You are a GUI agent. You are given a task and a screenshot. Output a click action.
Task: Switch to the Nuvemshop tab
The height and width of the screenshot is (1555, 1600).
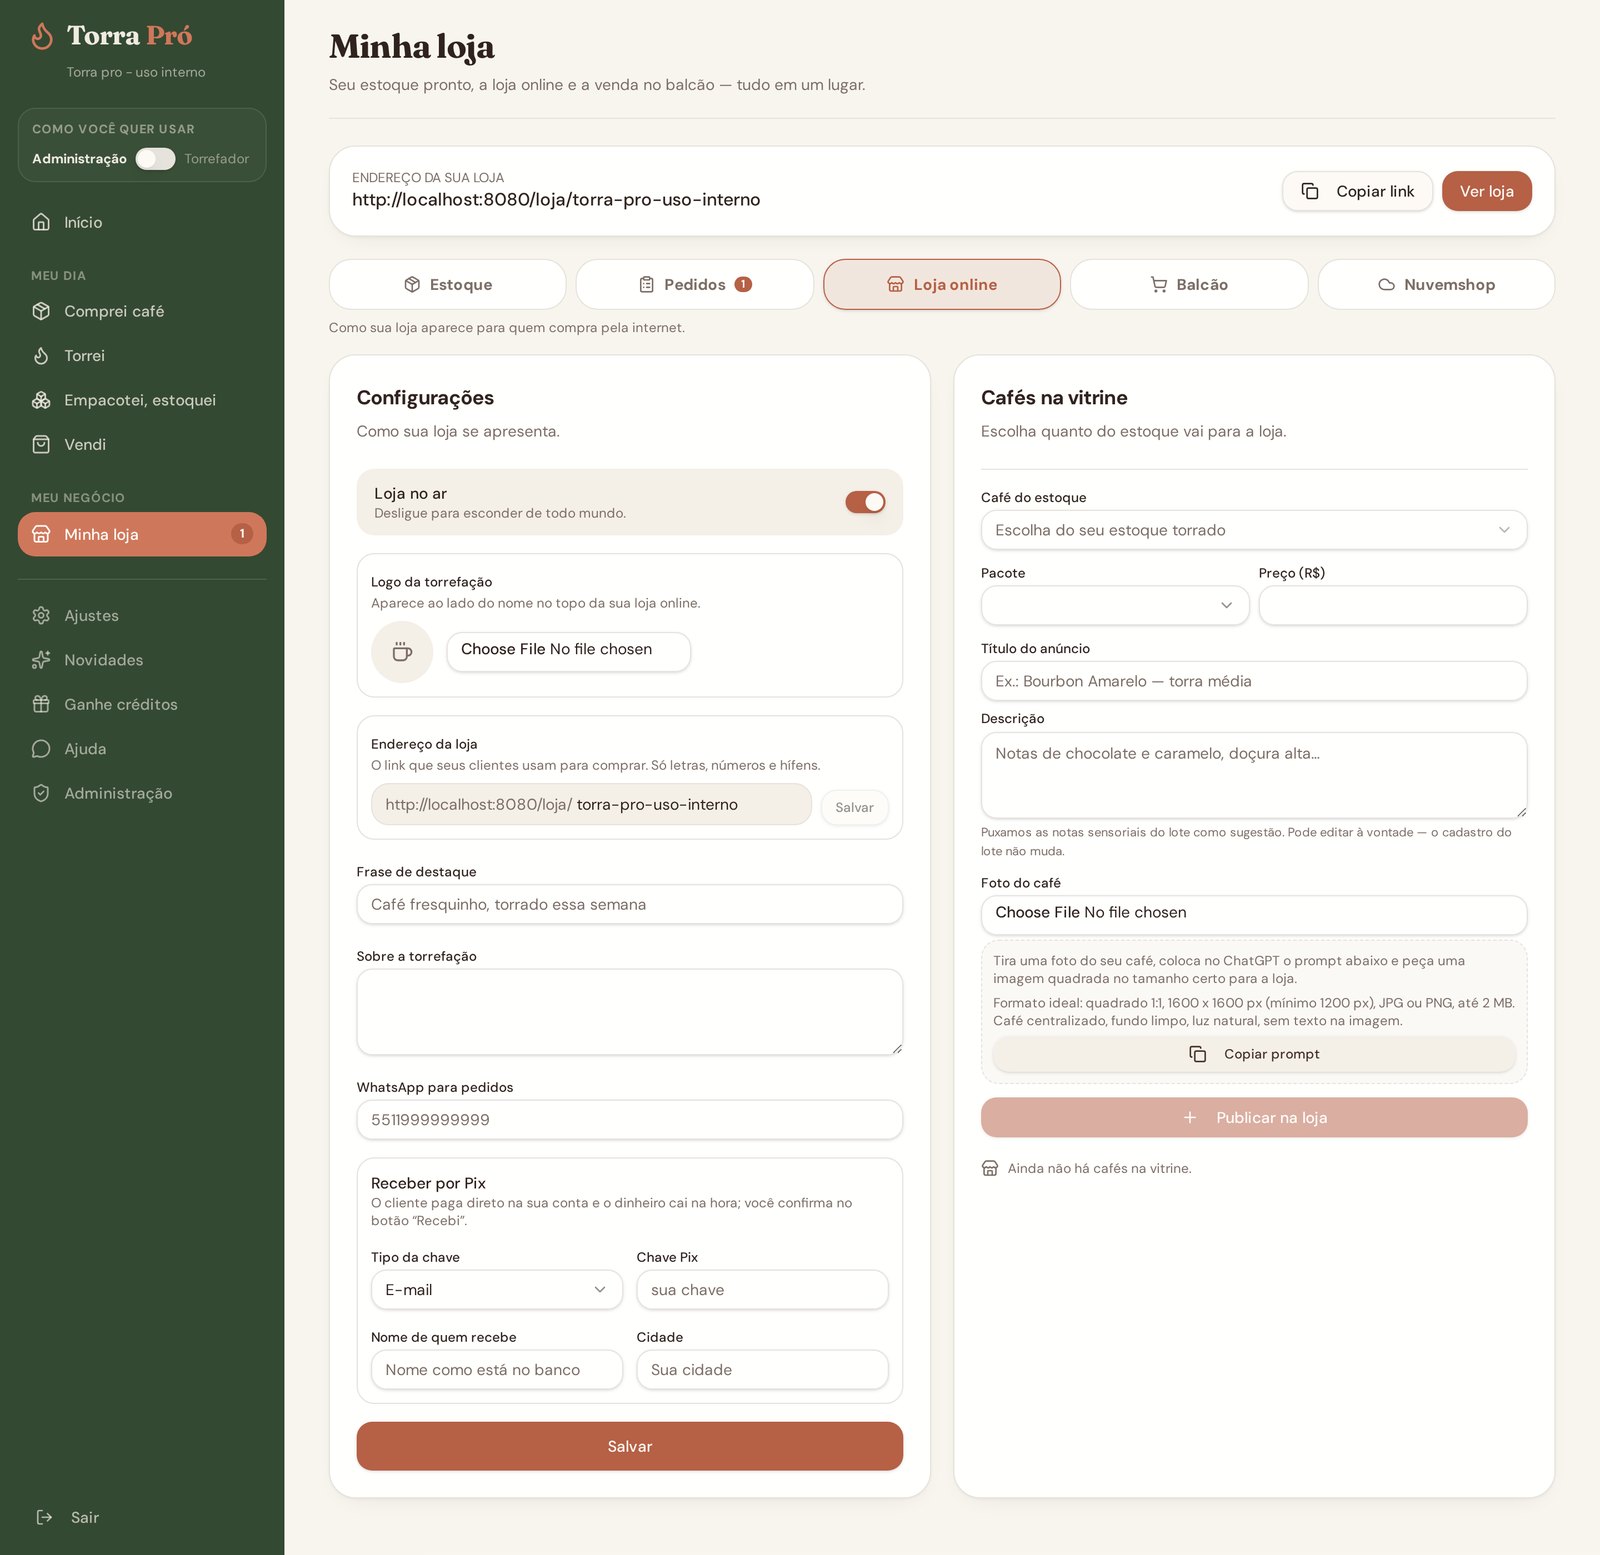click(x=1436, y=284)
